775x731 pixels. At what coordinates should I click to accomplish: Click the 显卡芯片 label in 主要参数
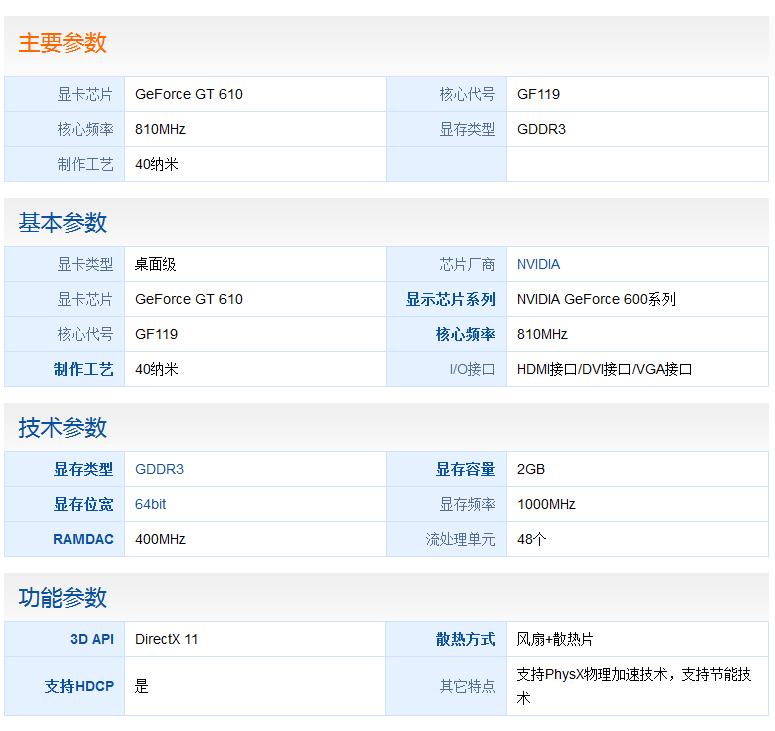[85, 94]
